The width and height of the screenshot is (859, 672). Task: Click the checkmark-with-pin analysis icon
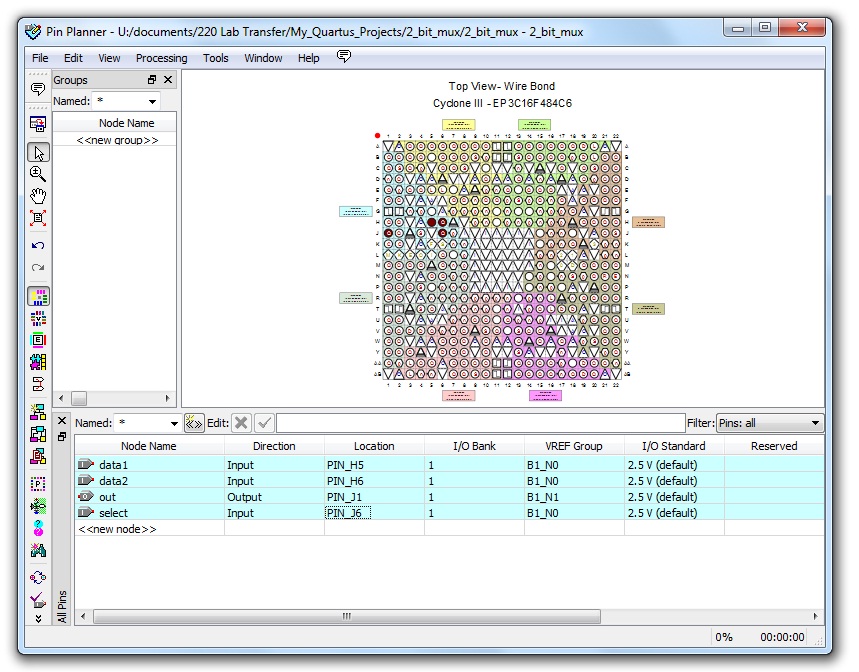[38, 600]
